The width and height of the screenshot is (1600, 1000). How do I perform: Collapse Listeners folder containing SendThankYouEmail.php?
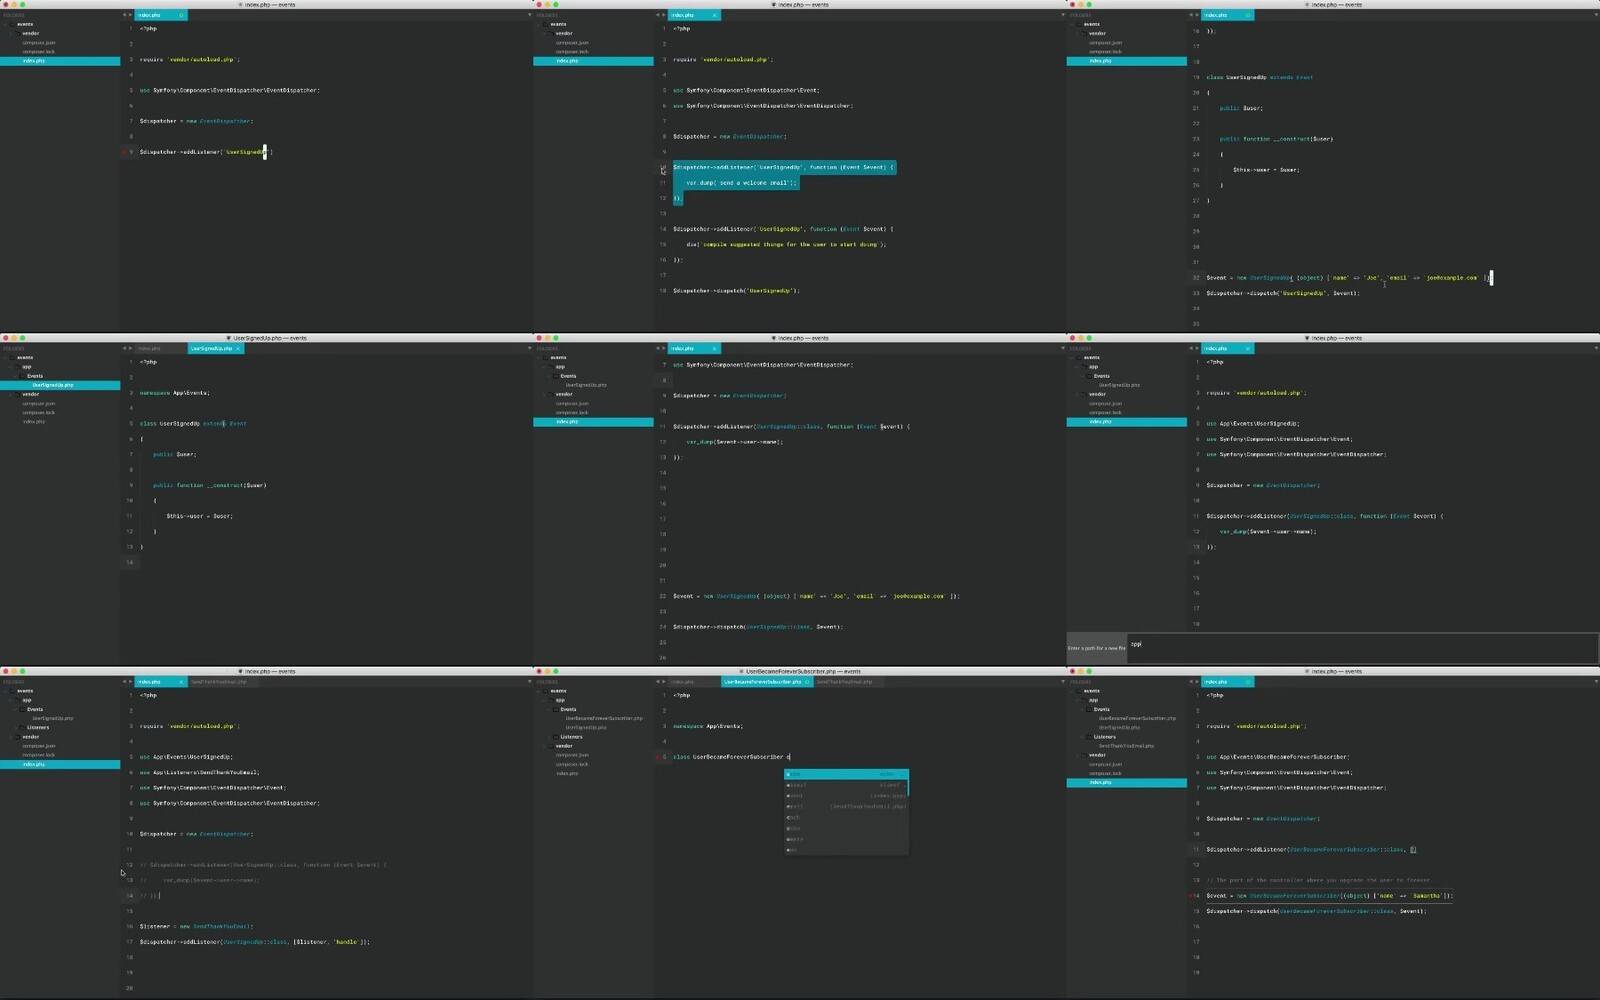click(x=1082, y=737)
